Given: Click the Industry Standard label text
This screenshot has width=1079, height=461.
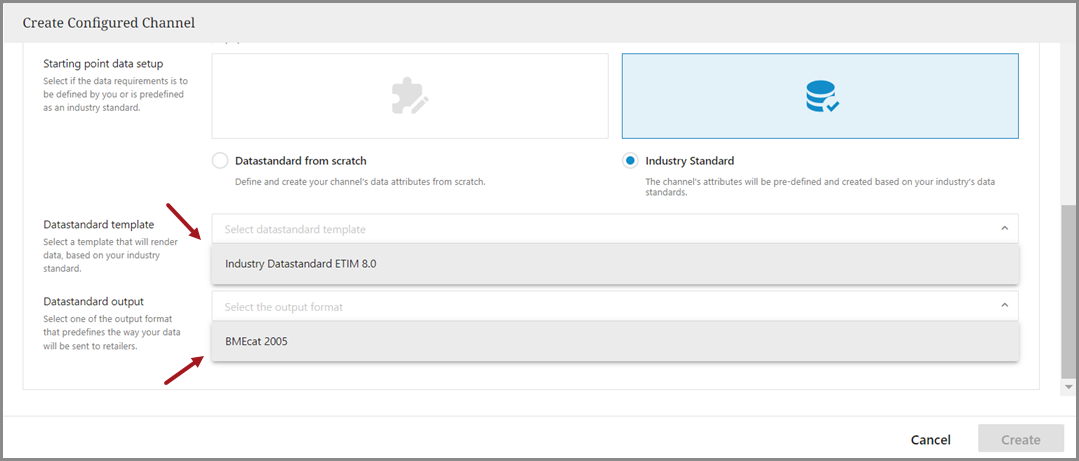Looking at the screenshot, I should pos(689,161).
